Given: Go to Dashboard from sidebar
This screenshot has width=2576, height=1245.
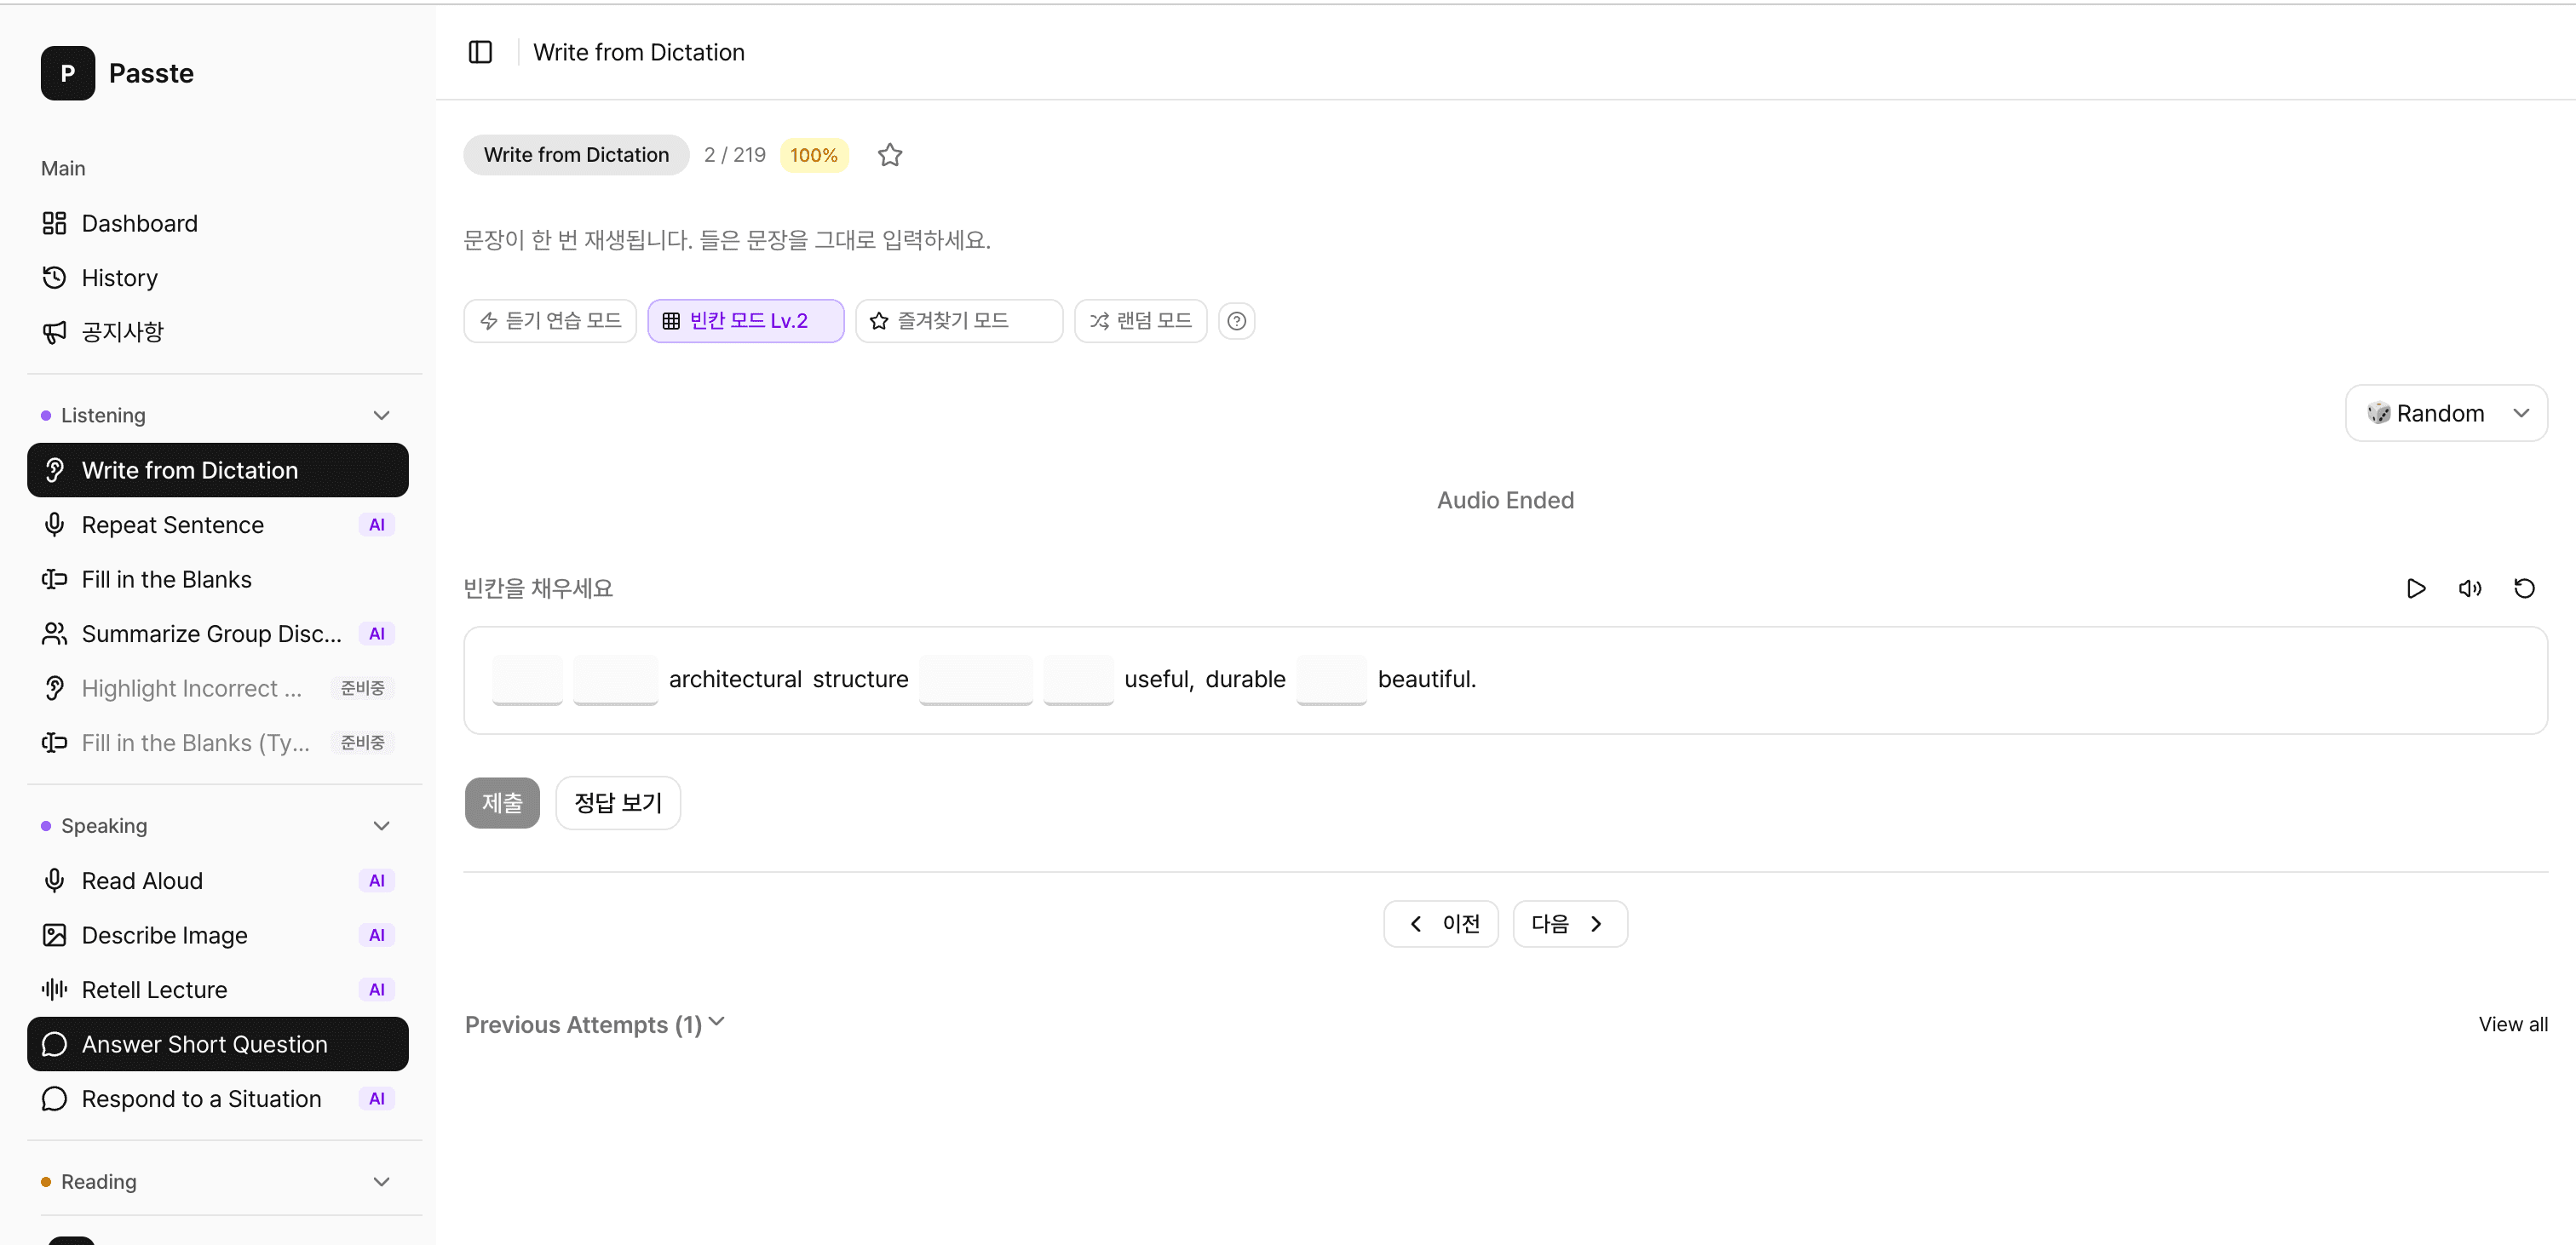Looking at the screenshot, I should (139, 222).
